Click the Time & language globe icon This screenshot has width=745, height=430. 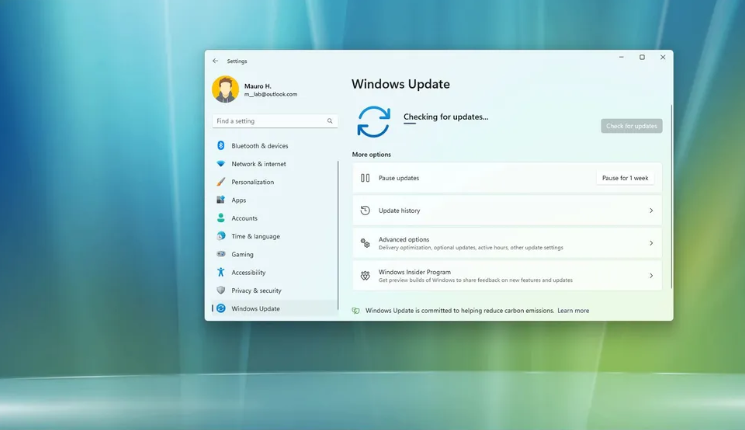click(x=221, y=236)
